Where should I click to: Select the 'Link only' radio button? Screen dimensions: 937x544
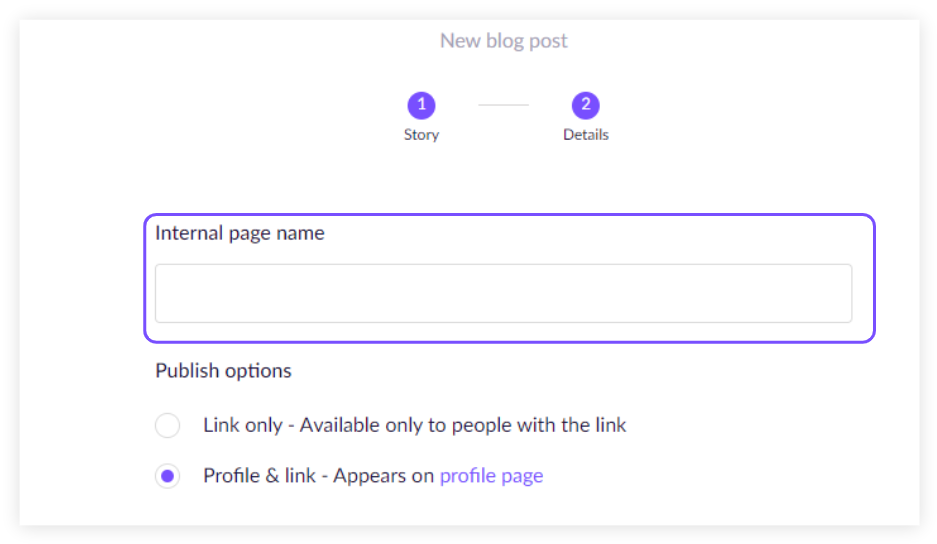click(x=168, y=425)
